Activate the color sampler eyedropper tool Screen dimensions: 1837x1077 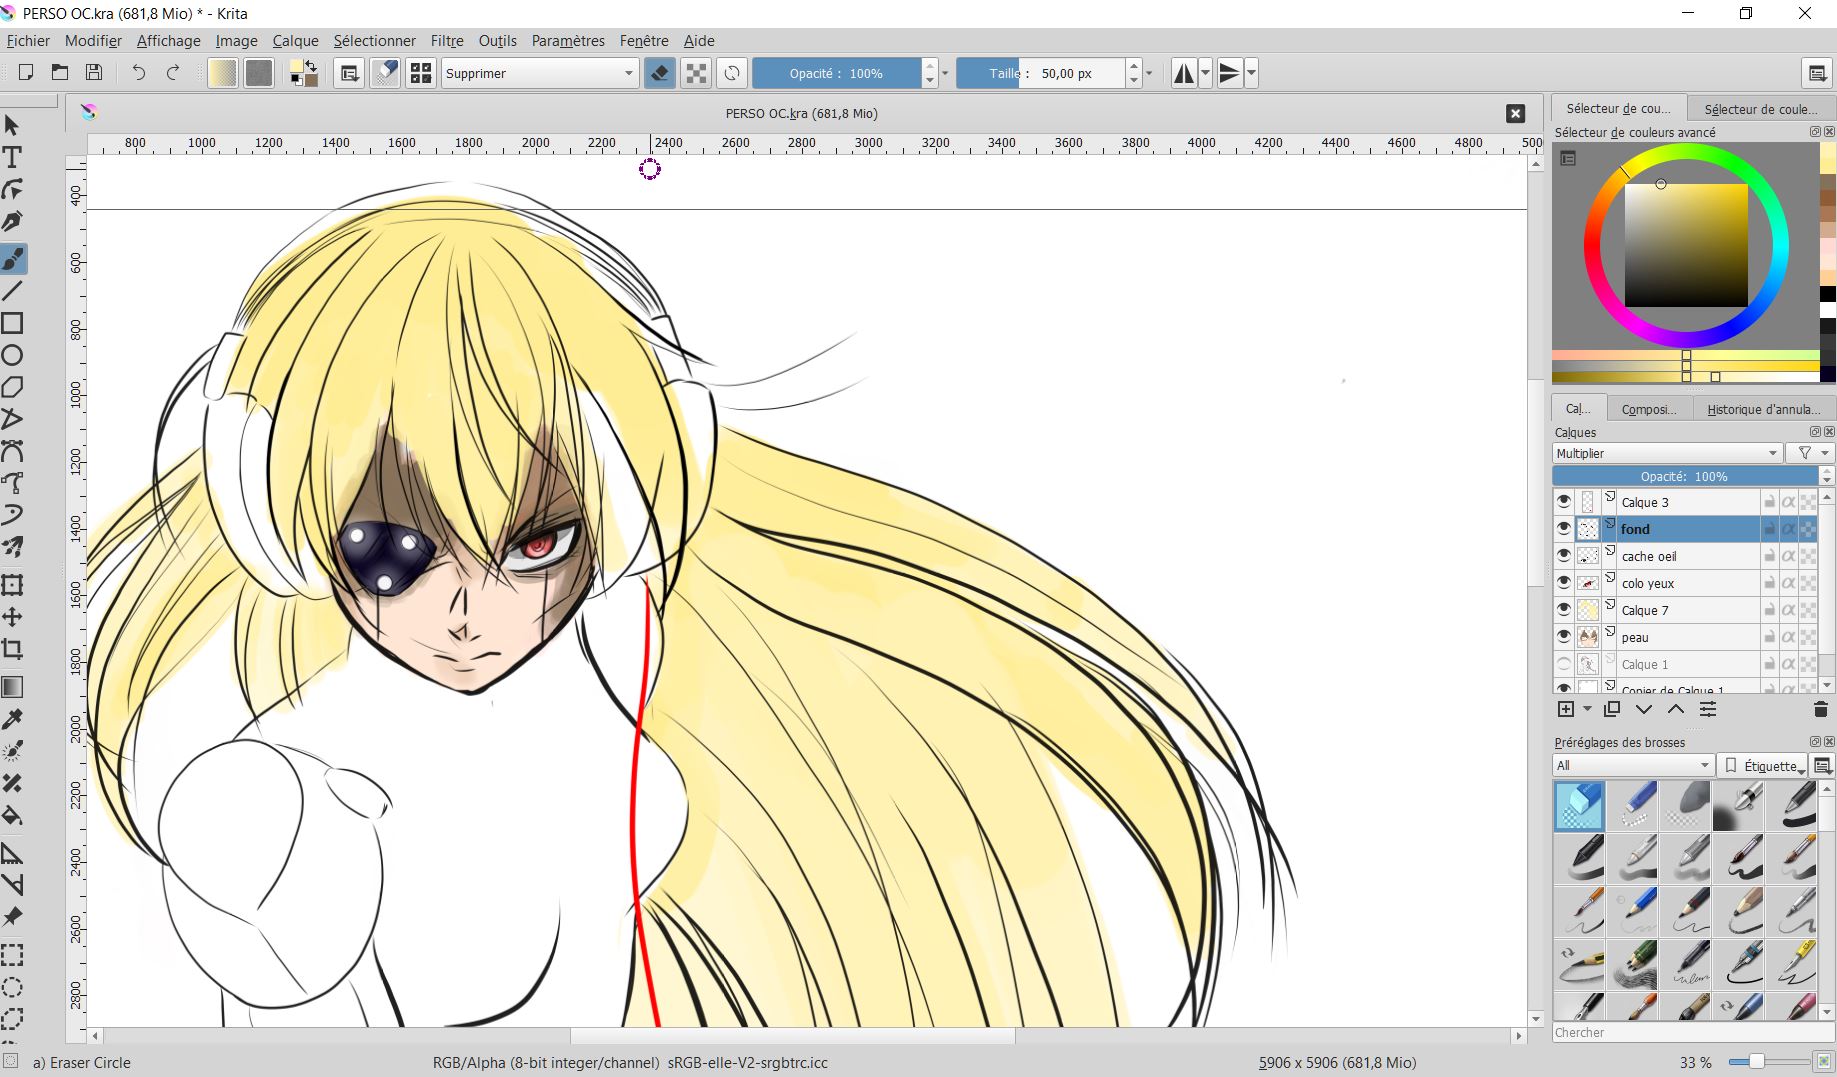pyautogui.click(x=13, y=719)
